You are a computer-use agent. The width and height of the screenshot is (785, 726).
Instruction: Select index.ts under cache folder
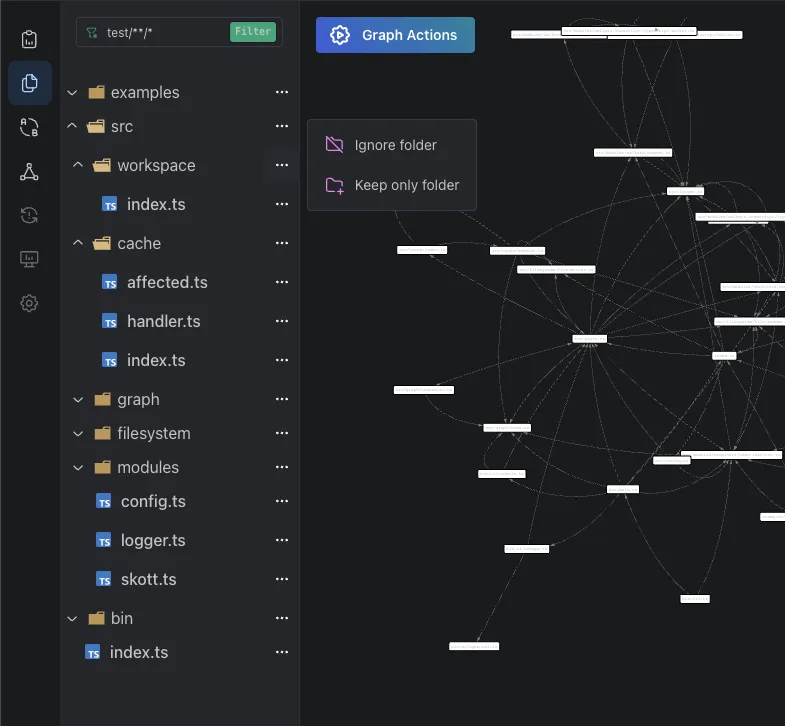(156, 360)
